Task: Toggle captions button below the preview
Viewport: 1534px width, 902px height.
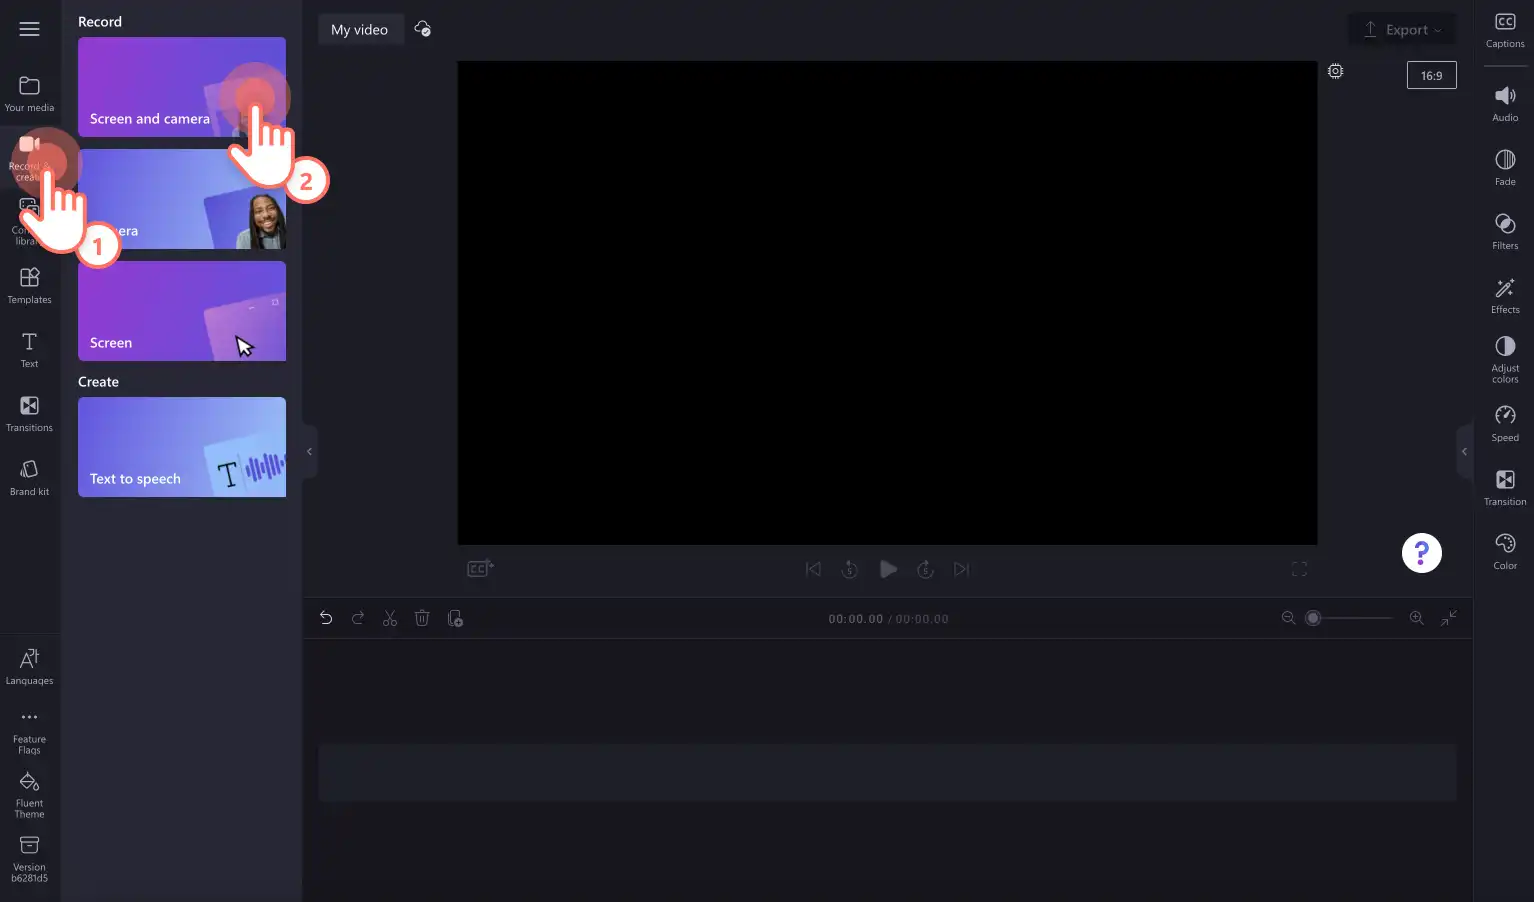Action: (480, 569)
